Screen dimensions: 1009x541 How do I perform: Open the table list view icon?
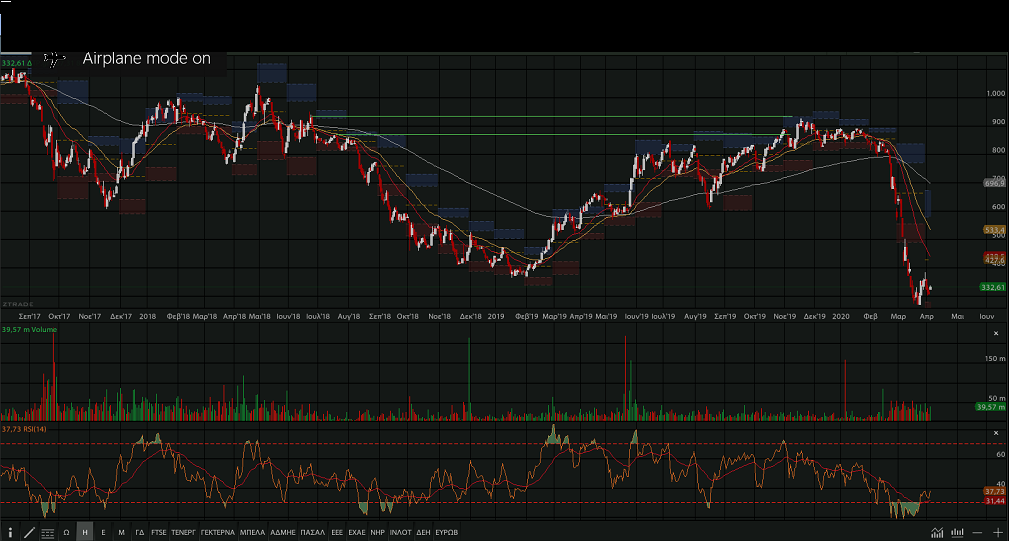coord(47,532)
